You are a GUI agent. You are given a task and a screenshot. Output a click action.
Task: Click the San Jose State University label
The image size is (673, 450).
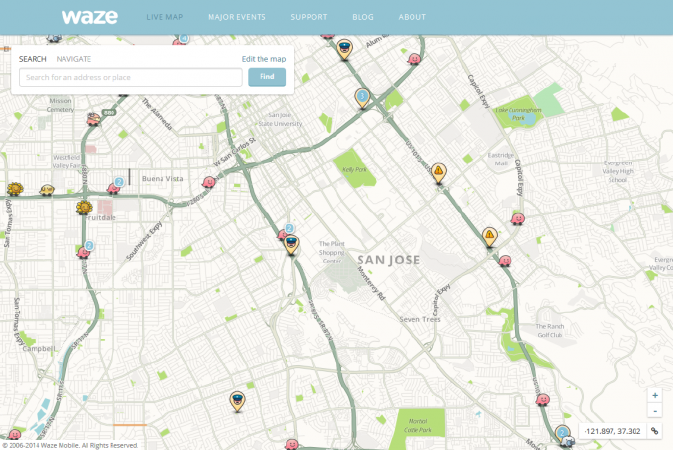coord(280,119)
